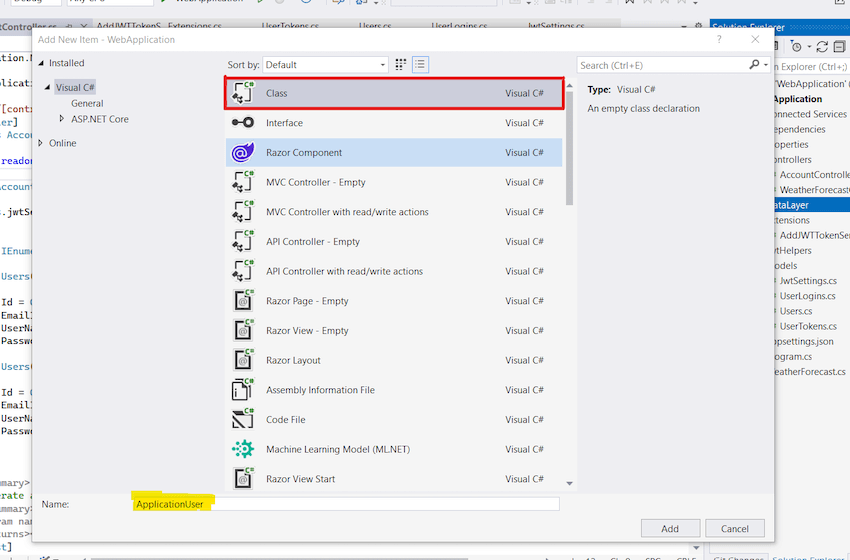Select AccountController file in Solution Explorer
The width and height of the screenshot is (850, 560).
pyautogui.click(x=814, y=175)
